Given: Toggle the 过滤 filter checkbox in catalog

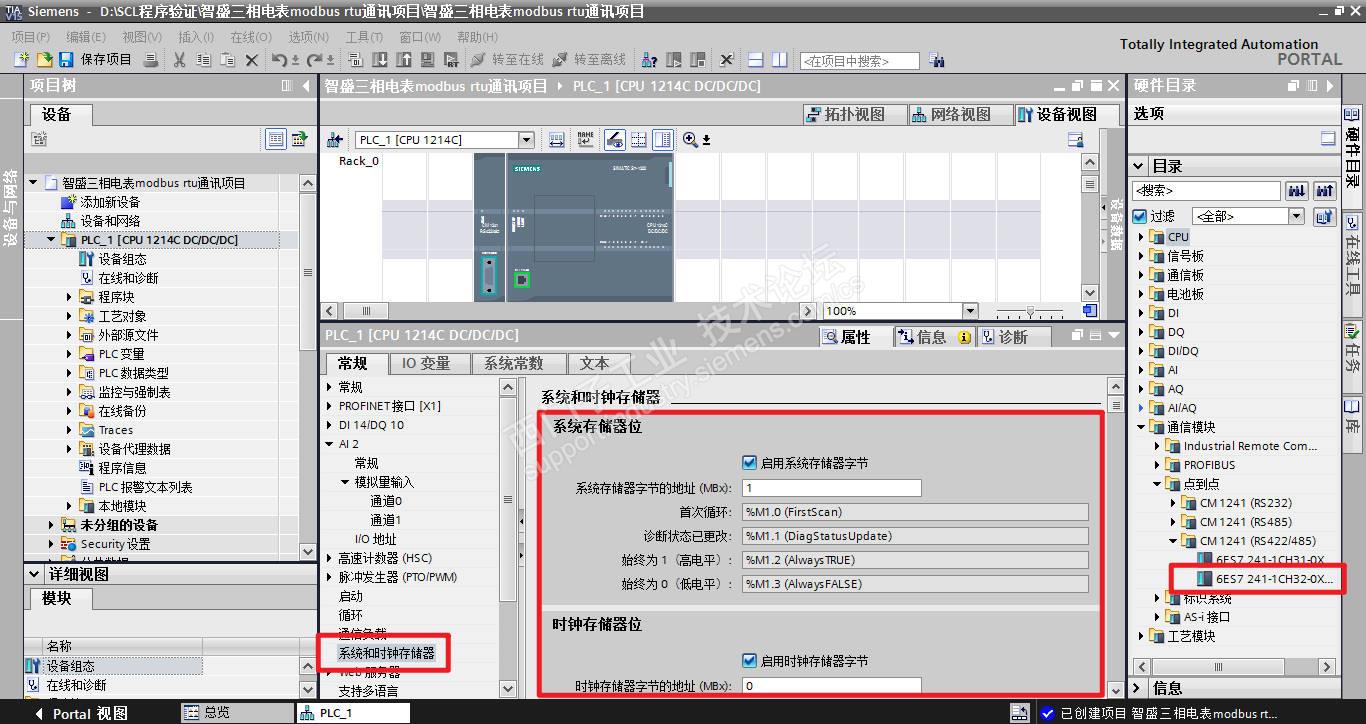Looking at the screenshot, I should pos(1140,216).
